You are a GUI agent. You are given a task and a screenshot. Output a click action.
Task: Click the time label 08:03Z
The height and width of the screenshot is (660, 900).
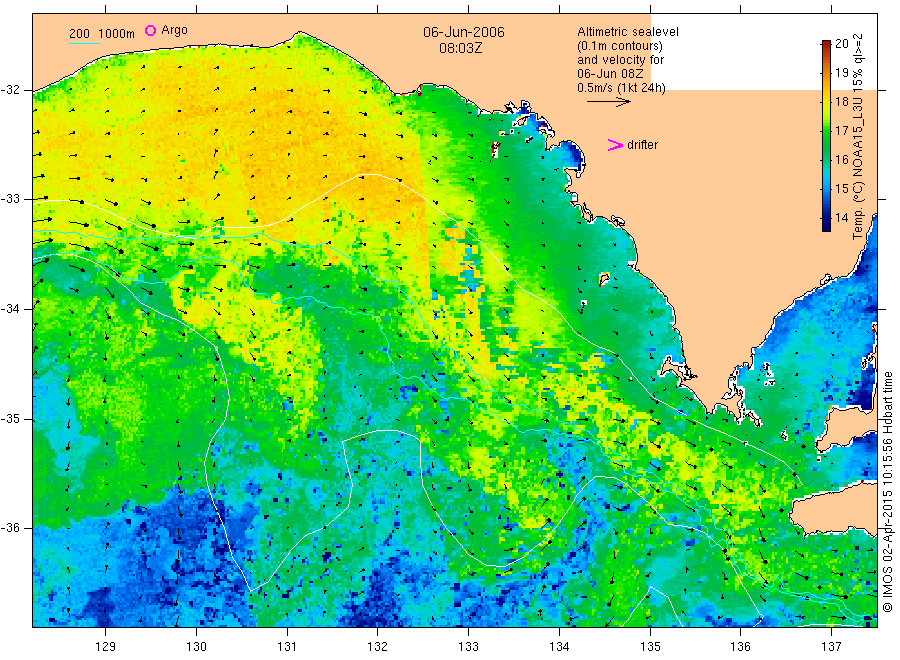pyautogui.click(x=460, y=48)
